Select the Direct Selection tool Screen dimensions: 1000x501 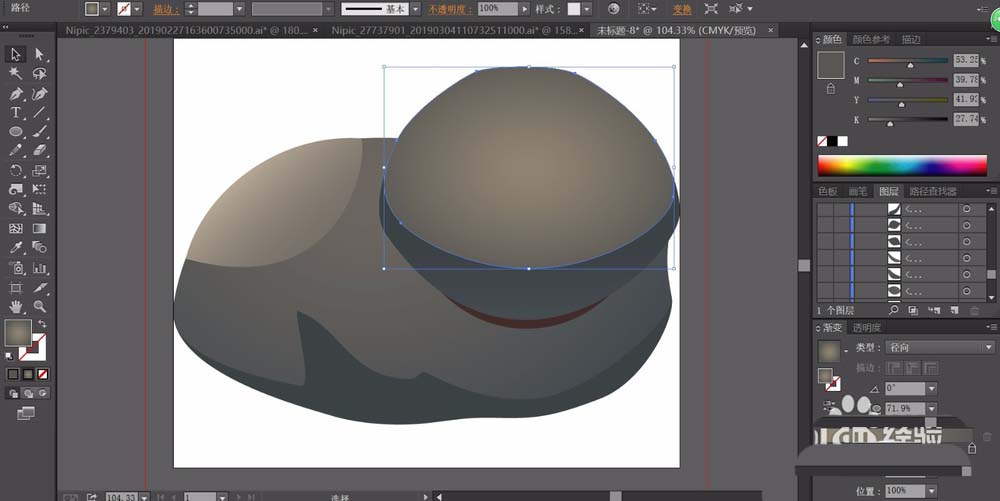point(40,54)
